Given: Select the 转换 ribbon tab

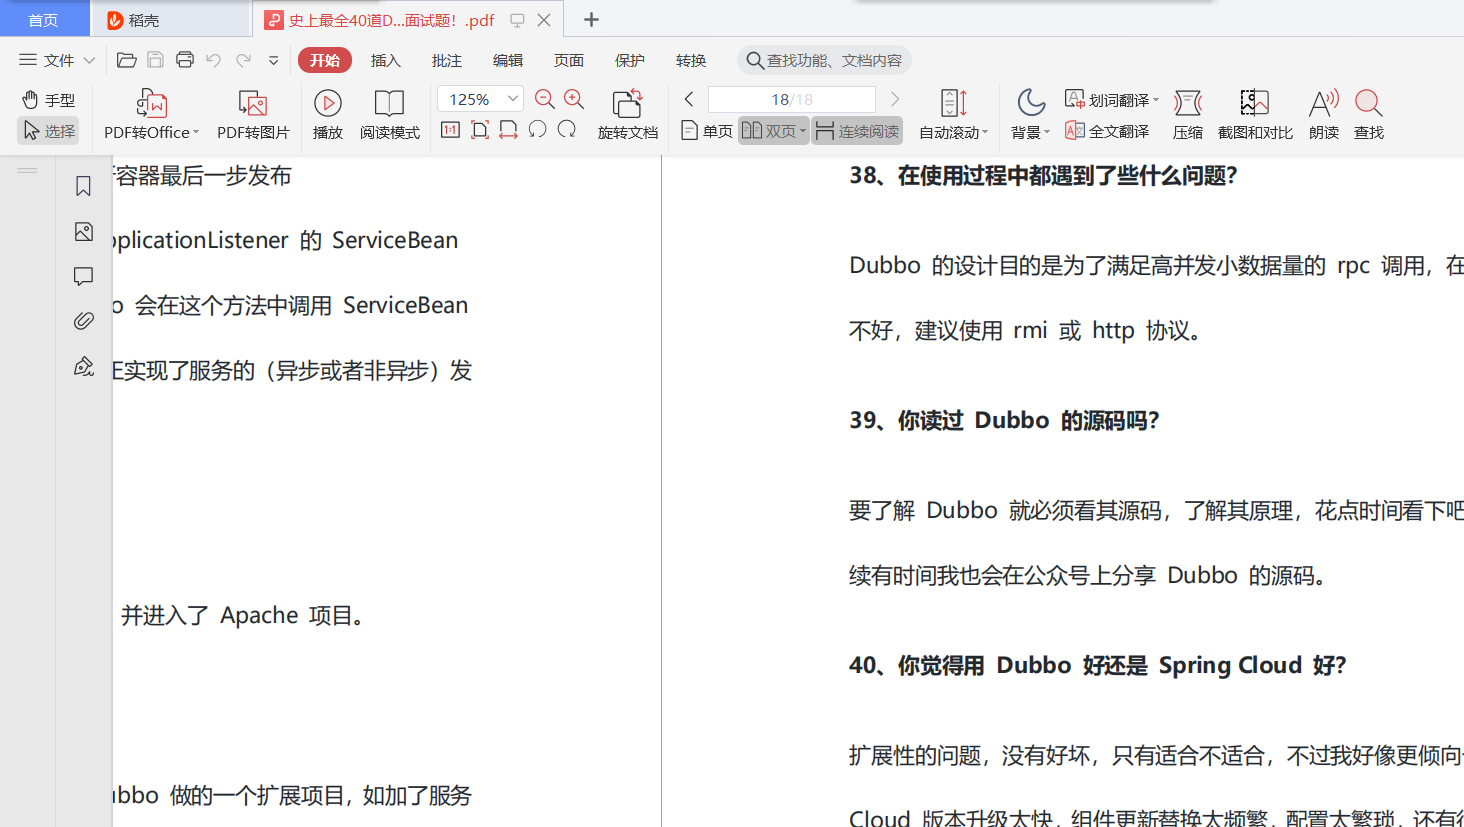Looking at the screenshot, I should [691, 60].
